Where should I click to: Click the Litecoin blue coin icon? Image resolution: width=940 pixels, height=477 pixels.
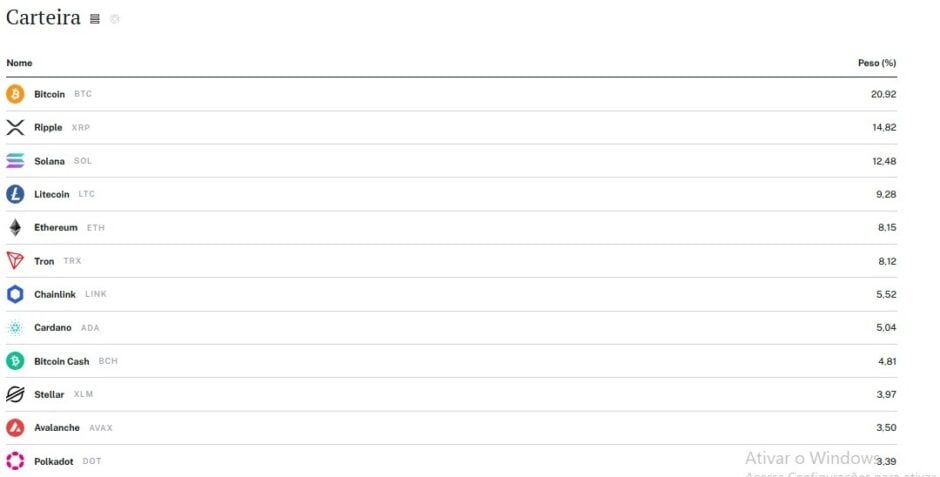15,194
